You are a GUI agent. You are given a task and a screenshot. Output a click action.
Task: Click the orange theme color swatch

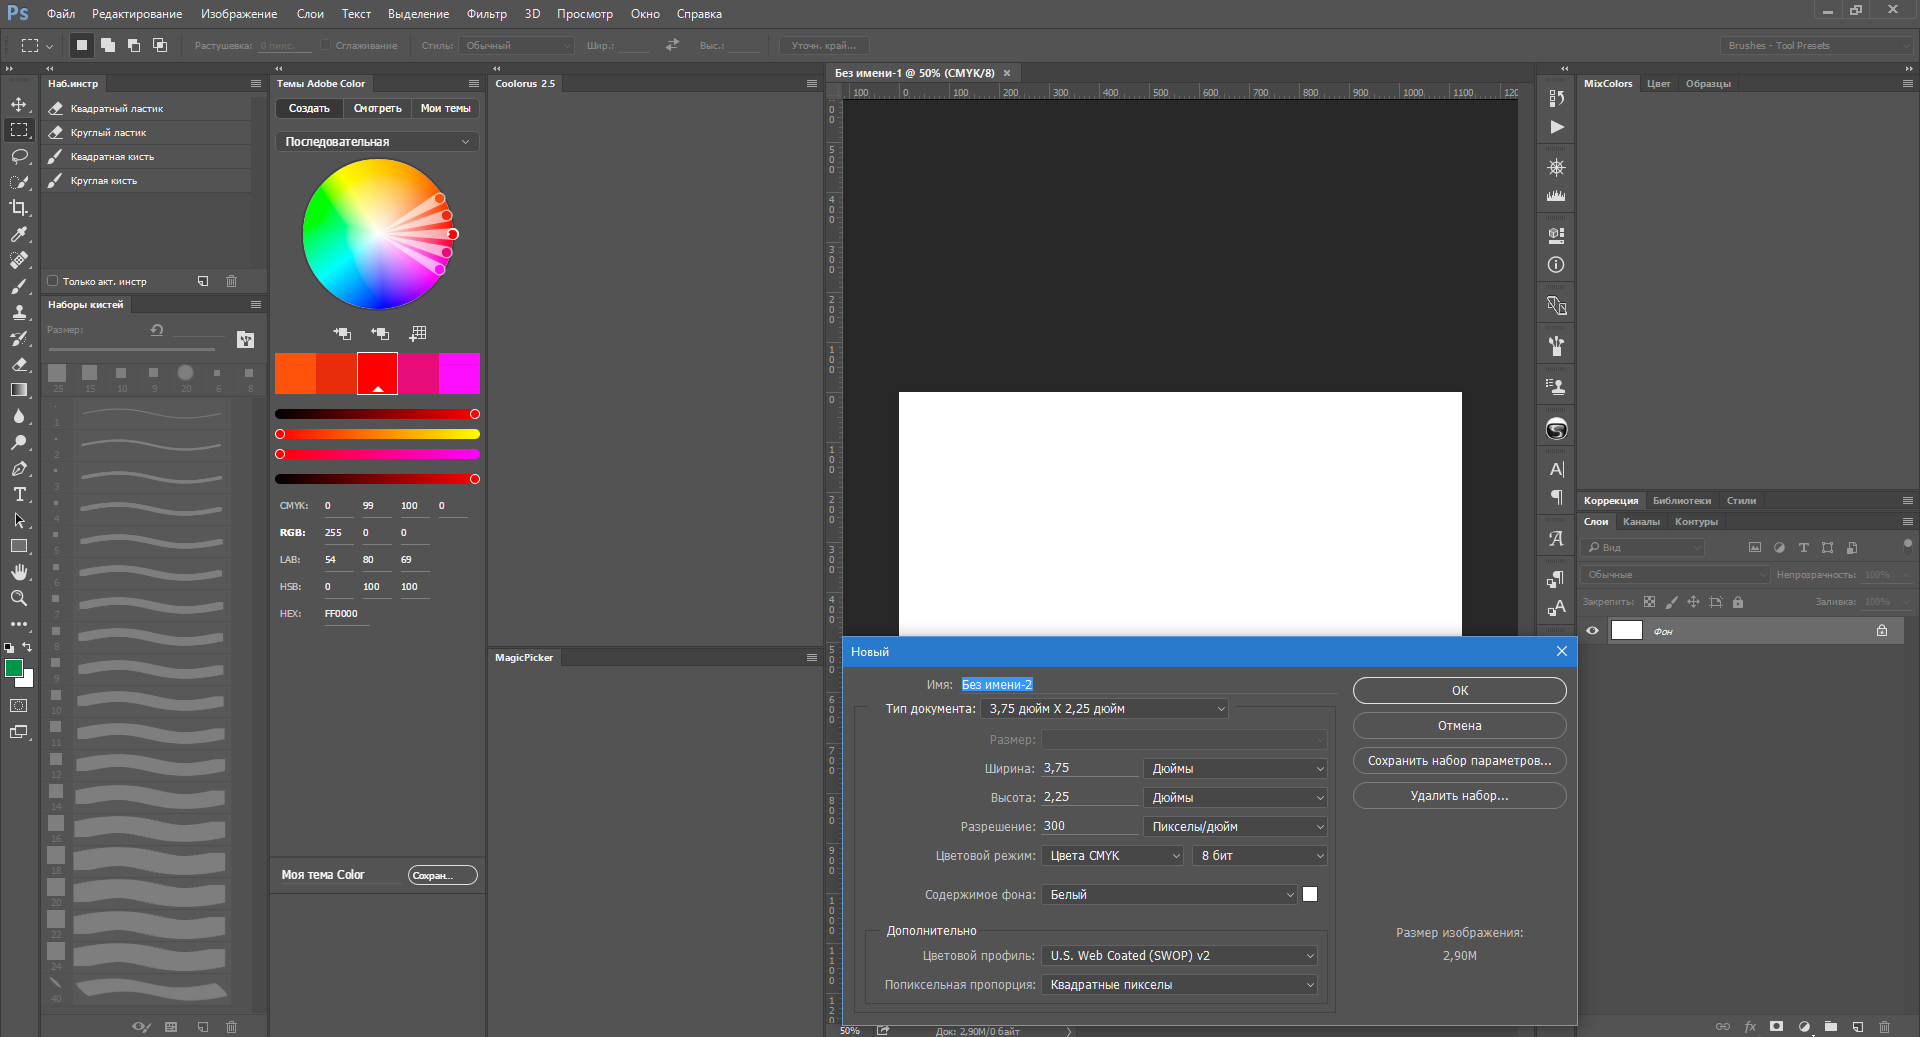(296, 373)
